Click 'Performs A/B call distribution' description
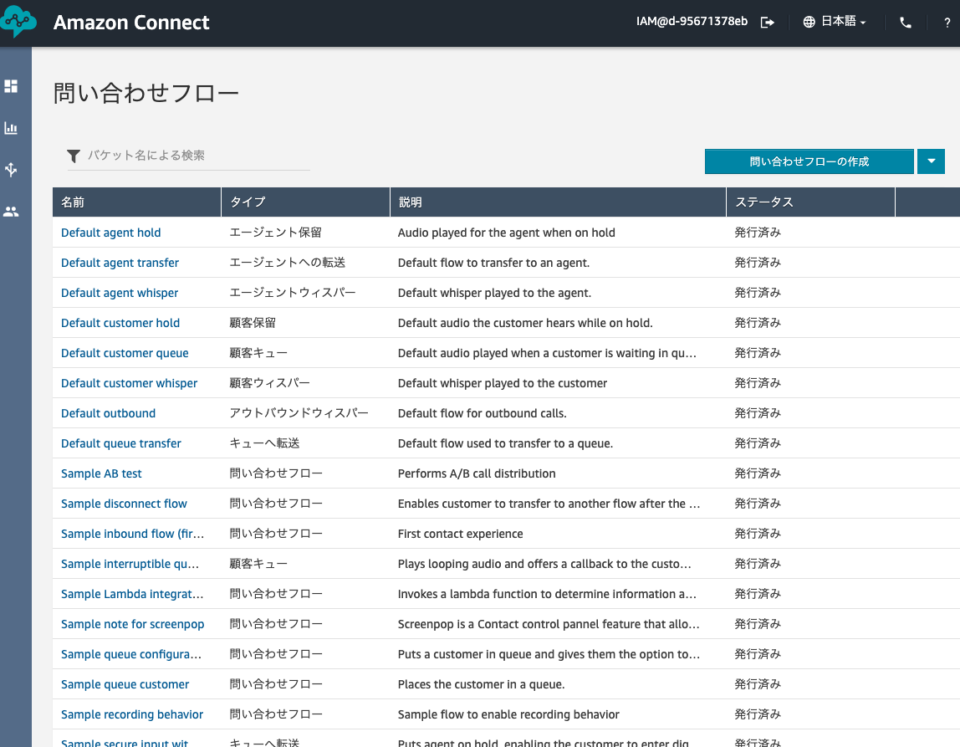 pos(477,473)
